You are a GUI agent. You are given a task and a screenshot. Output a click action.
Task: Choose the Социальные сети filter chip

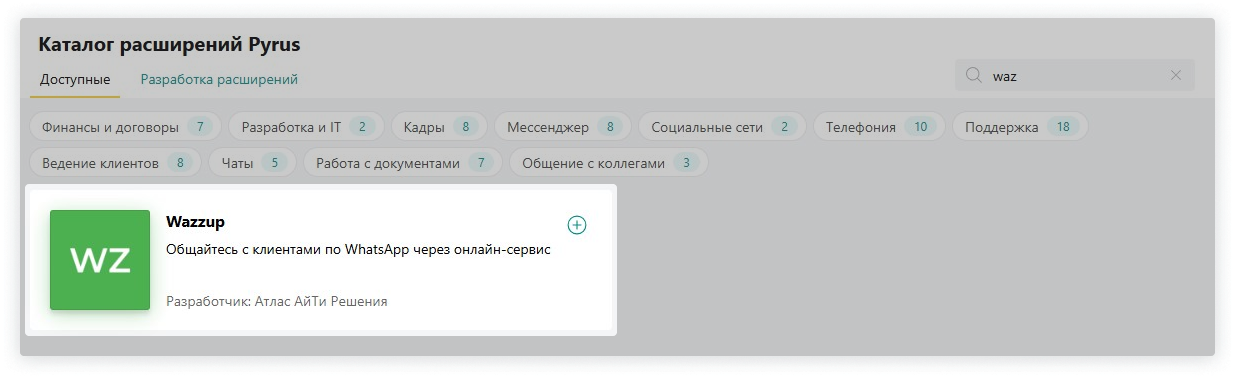click(721, 127)
